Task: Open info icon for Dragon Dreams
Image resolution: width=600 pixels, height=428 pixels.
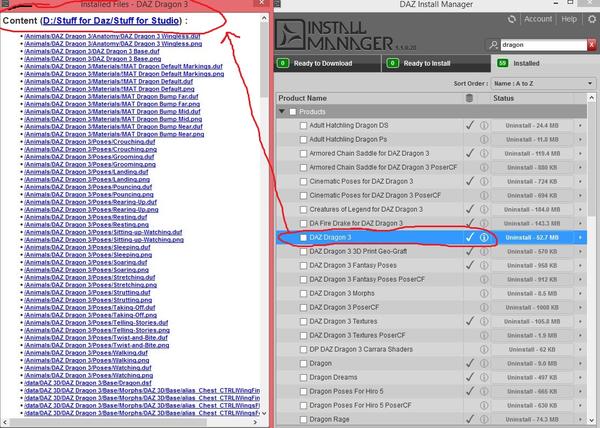Action: click(484, 377)
